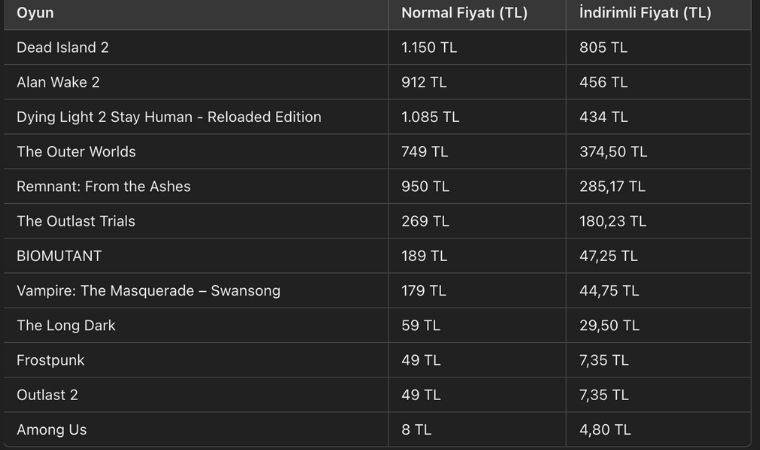This screenshot has width=760, height=450.
Task: Click the Oyun column header
Action: tap(35, 13)
